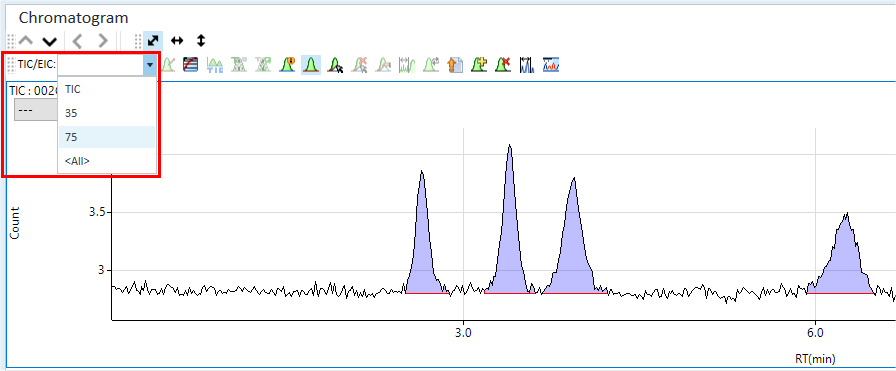The width and height of the screenshot is (896, 371).
Task: Click the vertical double-arrow scale icon
Action: tap(201, 41)
